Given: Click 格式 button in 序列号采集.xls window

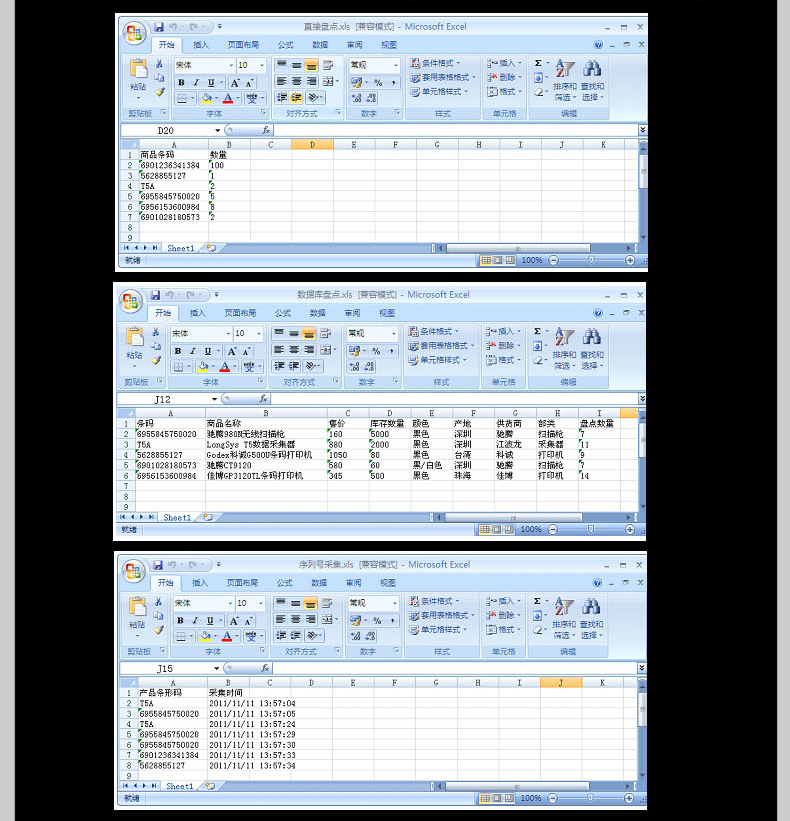Looking at the screenshot, I should pyautogui.click(x=503, y=630).
